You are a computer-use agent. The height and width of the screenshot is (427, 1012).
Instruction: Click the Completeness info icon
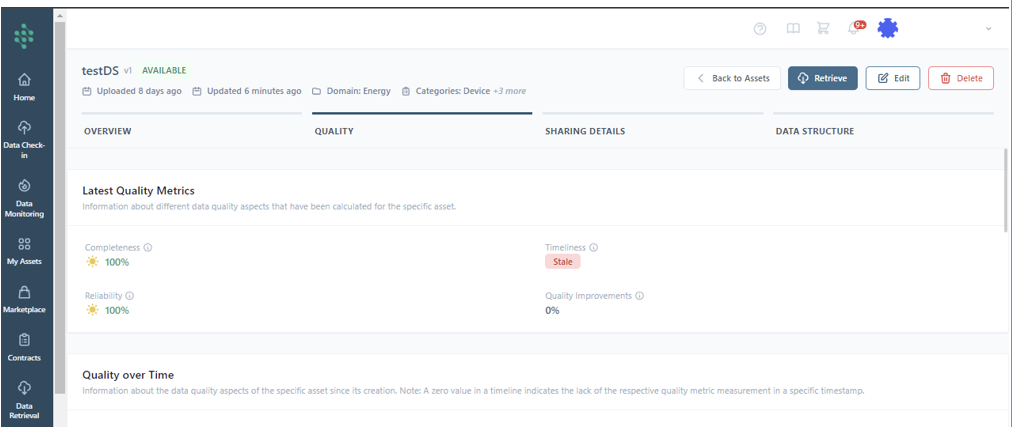click(148, 247)
